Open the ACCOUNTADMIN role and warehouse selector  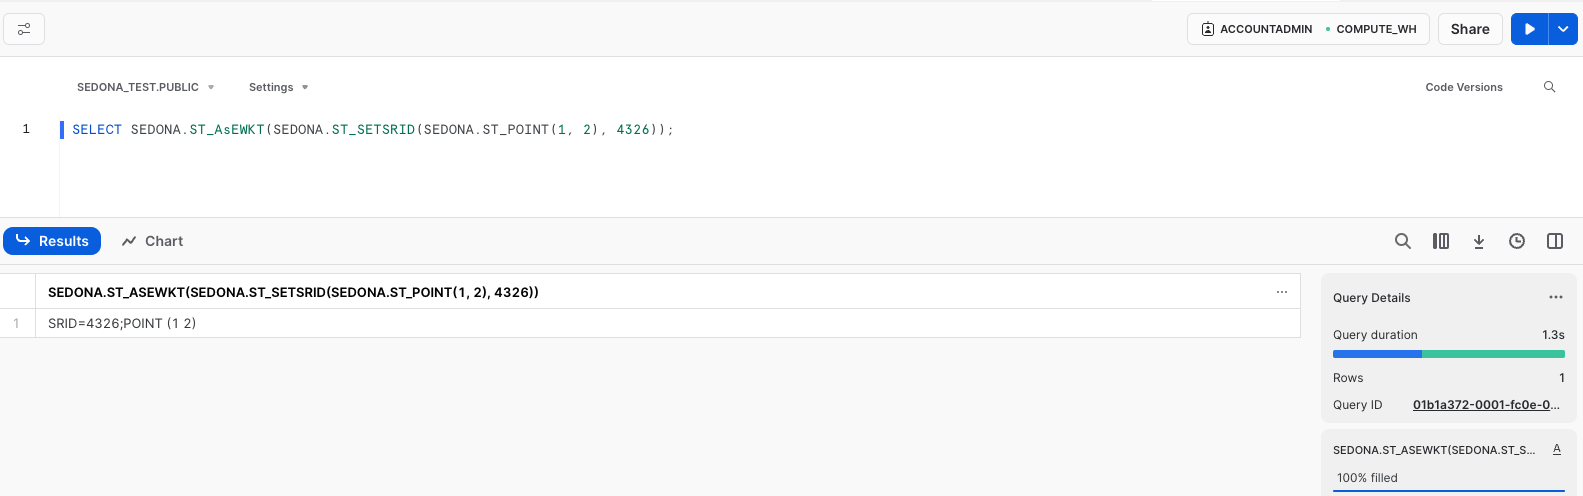coord(1308,29)
